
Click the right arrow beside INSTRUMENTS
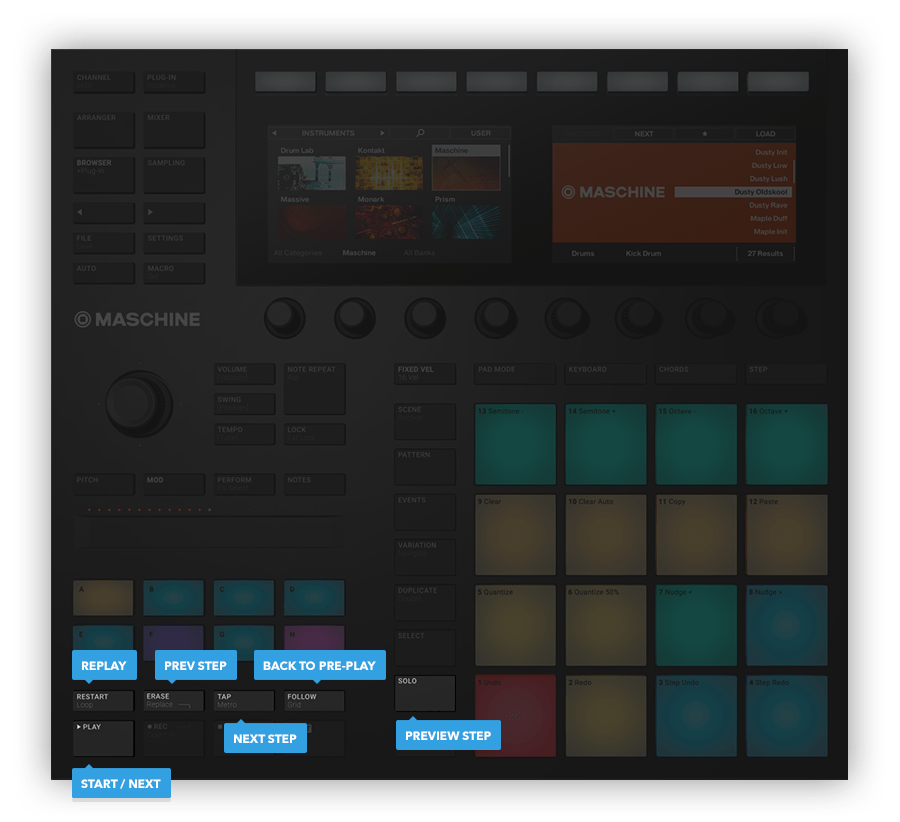click(x=382, y=133)
